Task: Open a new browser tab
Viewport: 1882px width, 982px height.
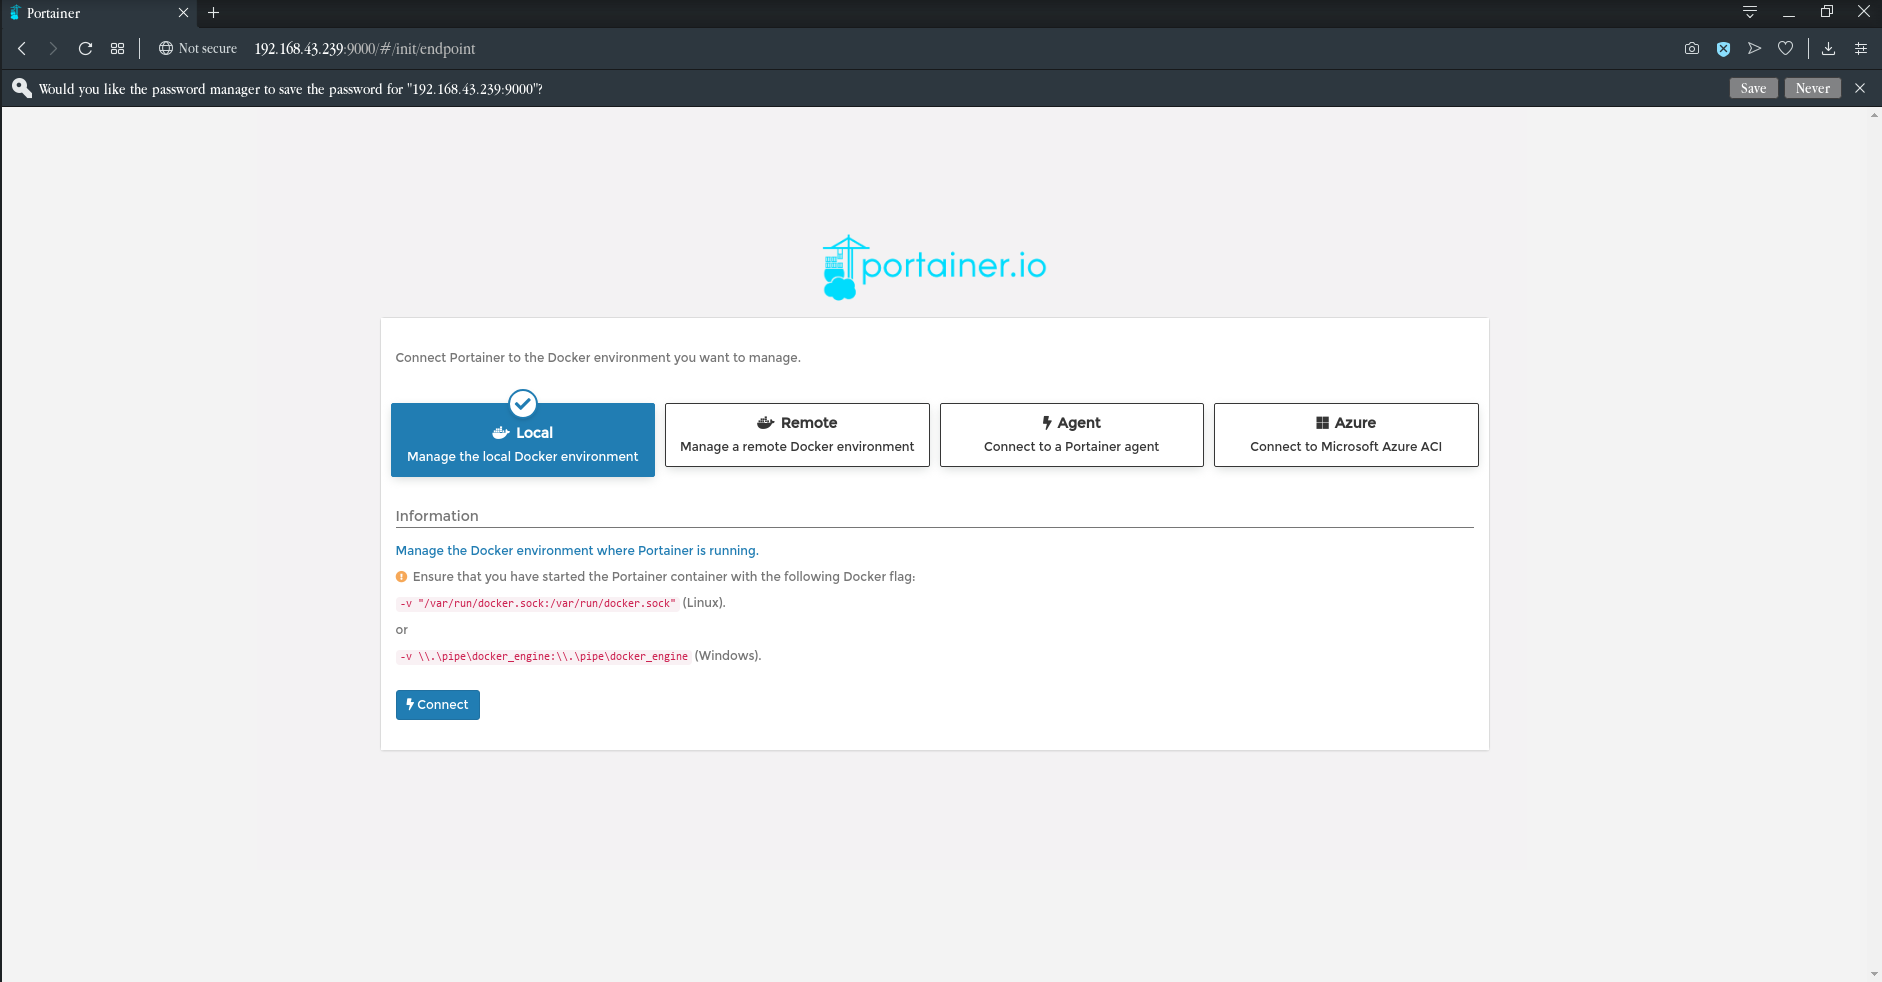Action: pyautogui.click(x=213, y=13)
